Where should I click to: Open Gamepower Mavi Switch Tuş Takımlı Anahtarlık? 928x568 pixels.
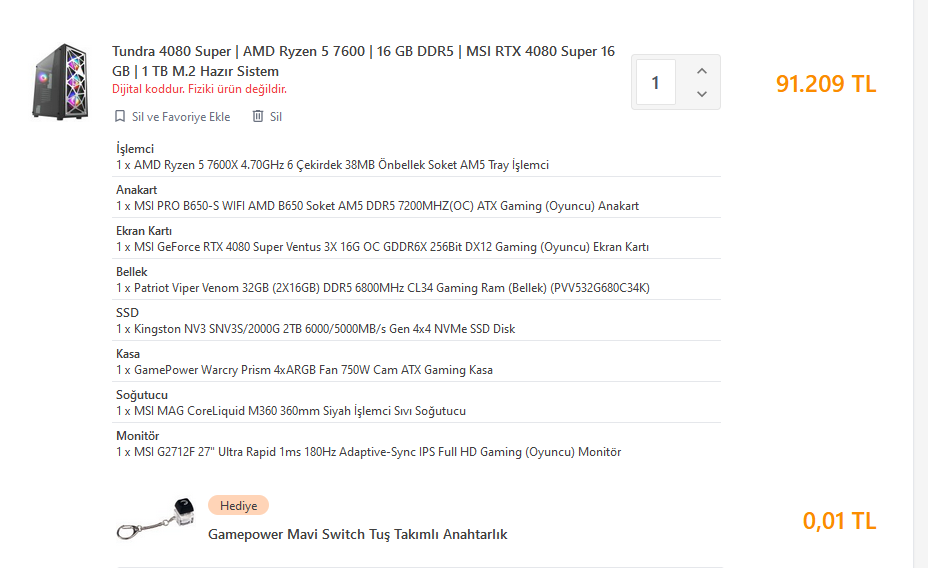pos(357,534)
